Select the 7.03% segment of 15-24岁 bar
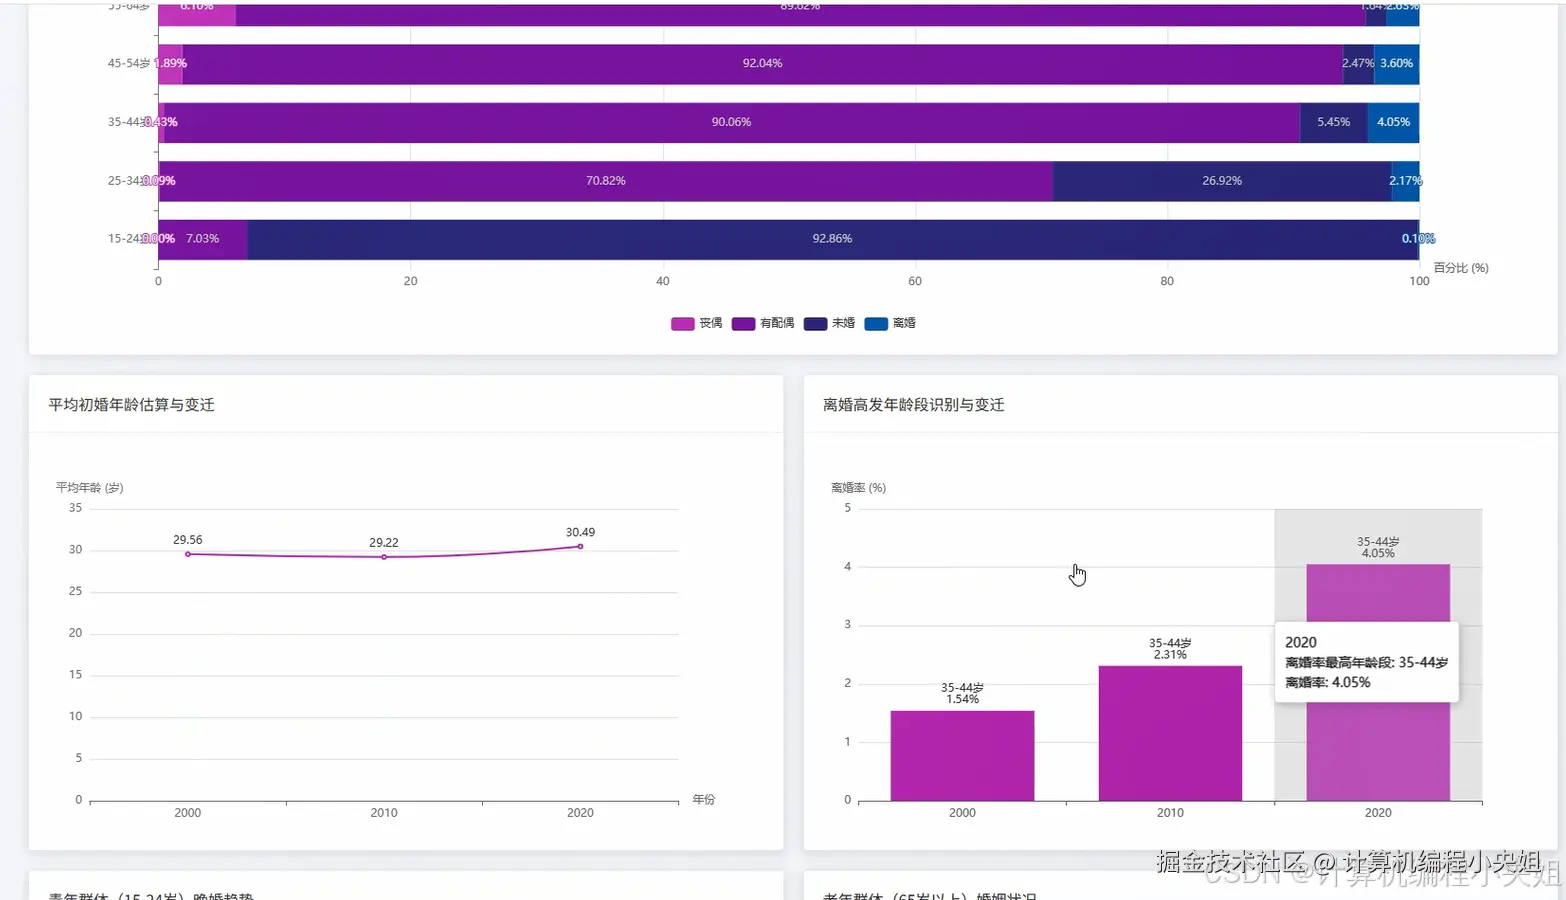 coord(203,239)
